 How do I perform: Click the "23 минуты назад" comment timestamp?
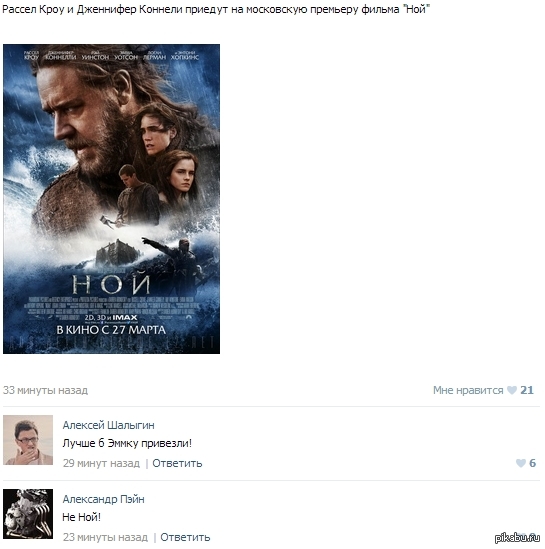point(105,537)
